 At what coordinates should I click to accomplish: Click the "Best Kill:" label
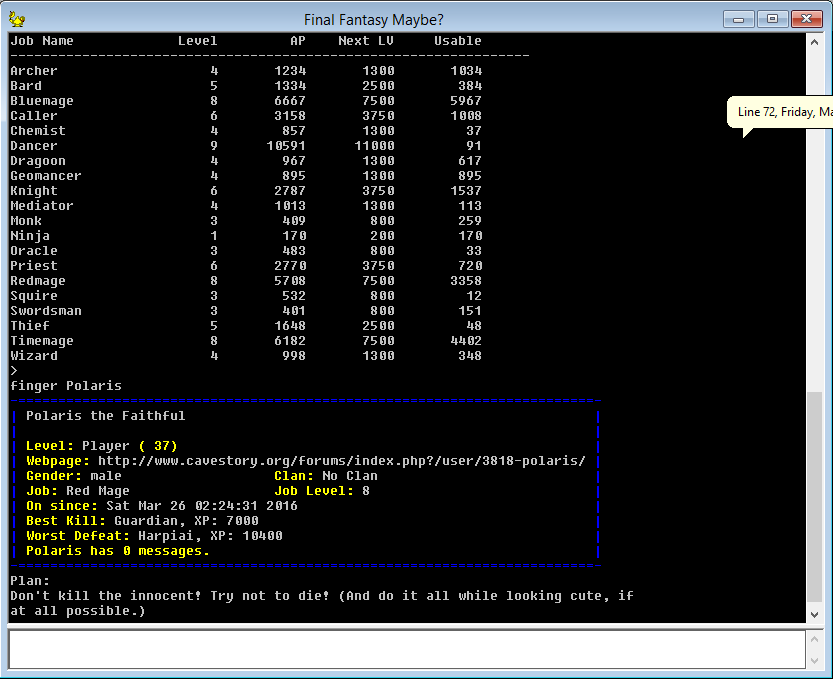point(66,521)
